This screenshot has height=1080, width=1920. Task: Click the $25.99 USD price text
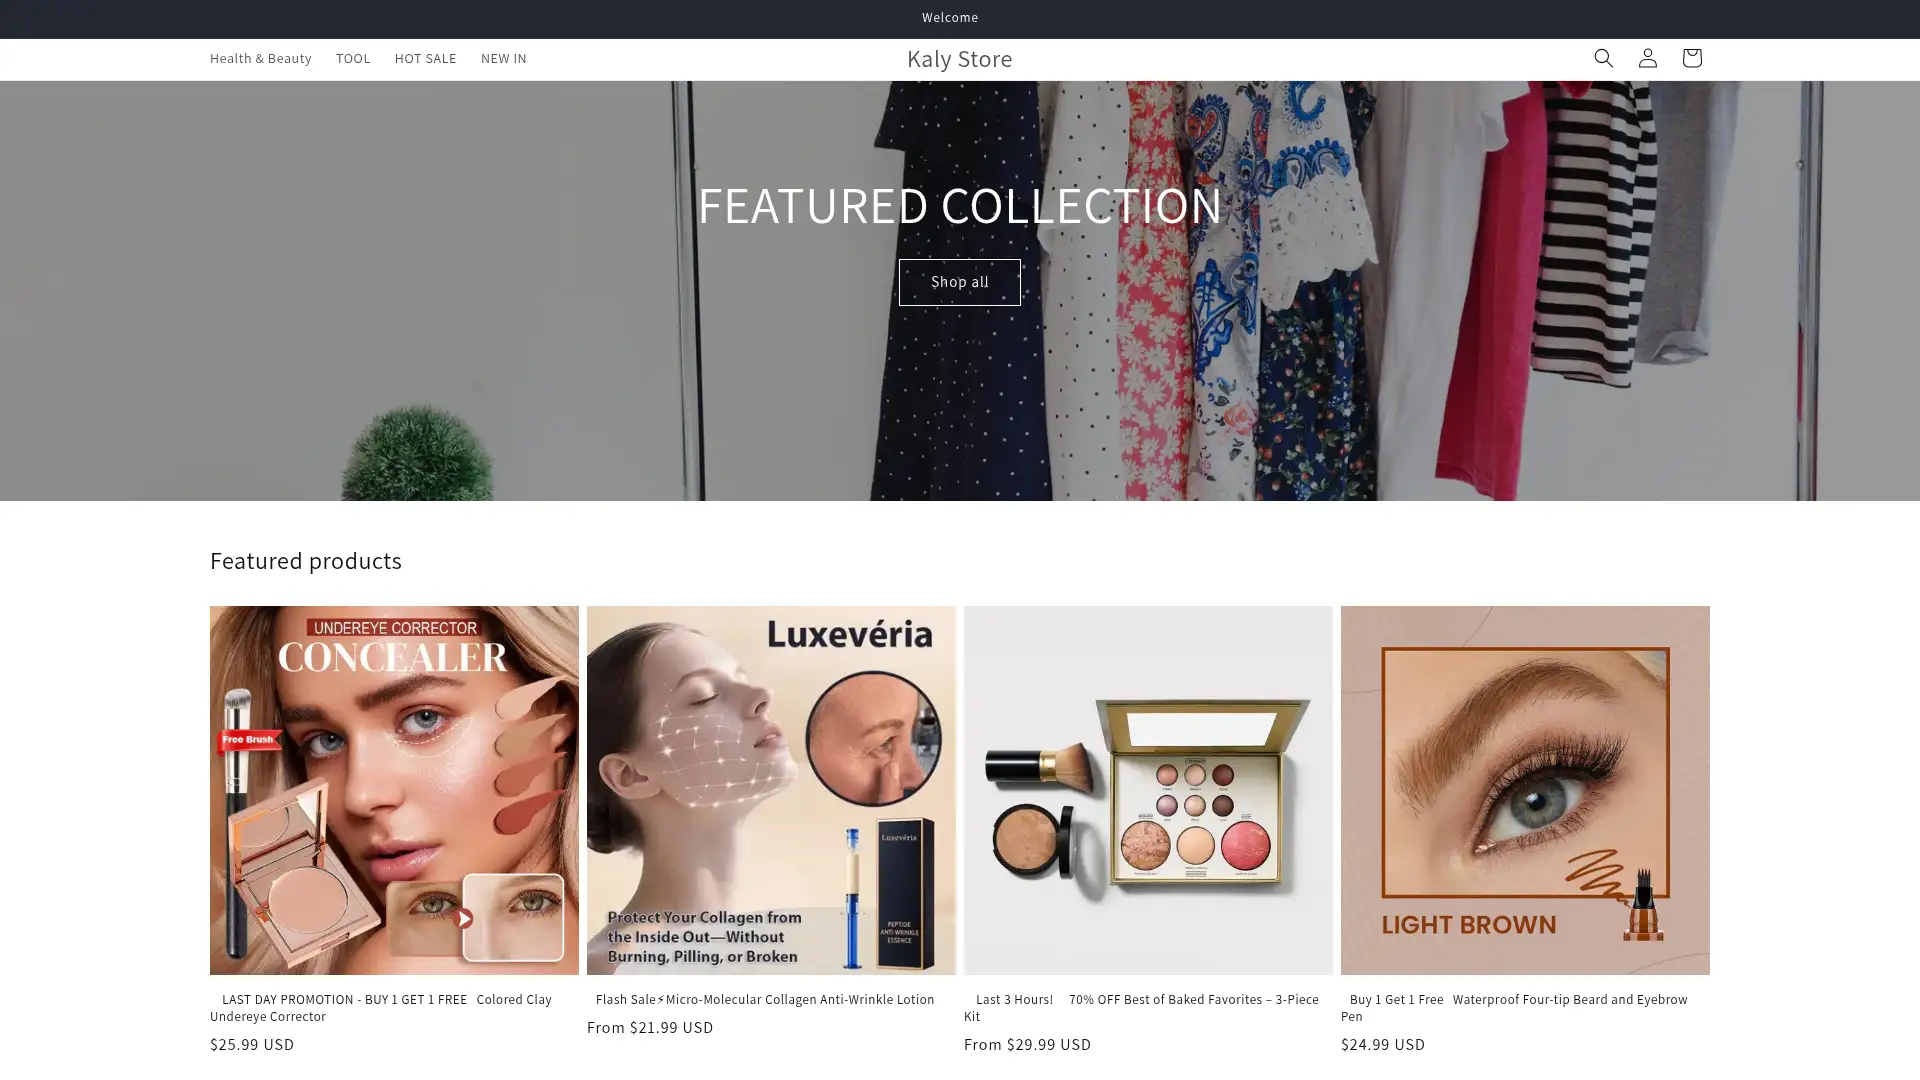point(251,1044)
